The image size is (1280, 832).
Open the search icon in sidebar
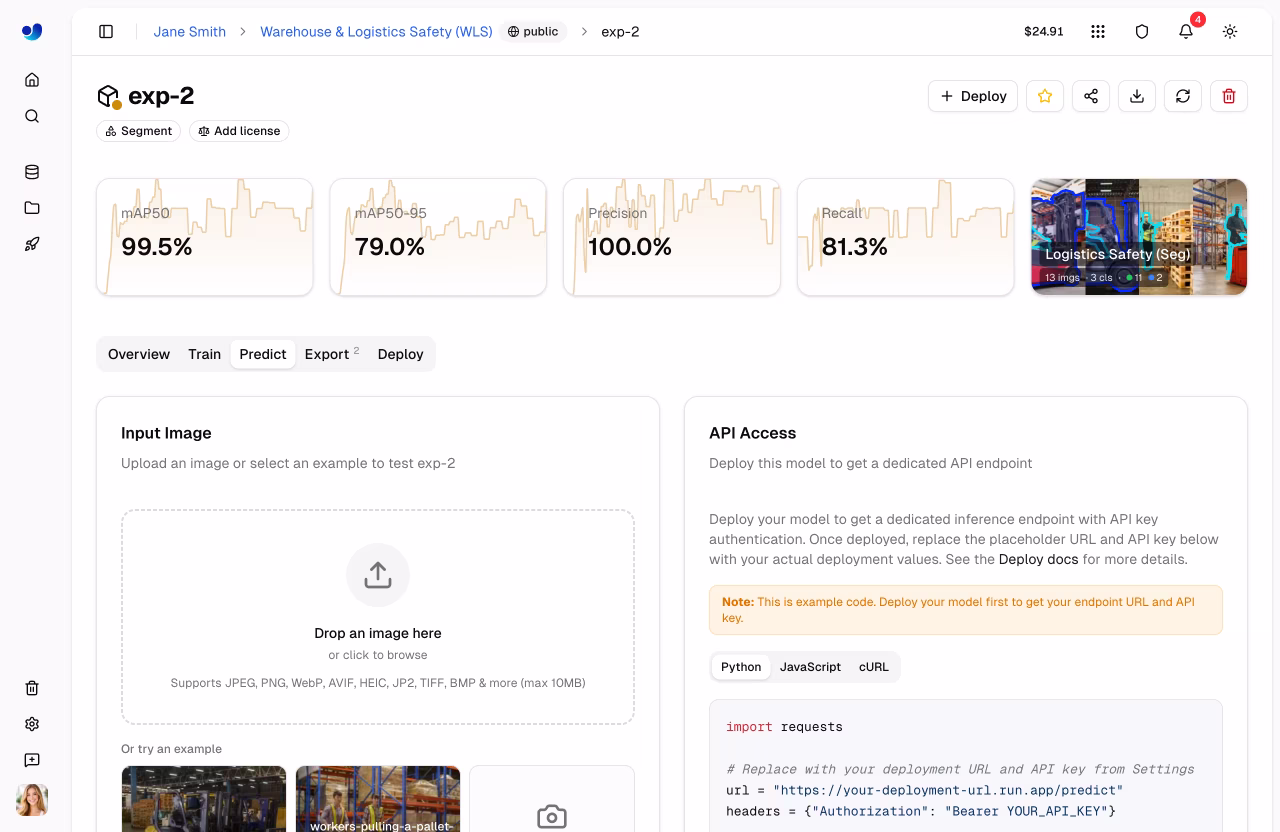coord(32,116)
